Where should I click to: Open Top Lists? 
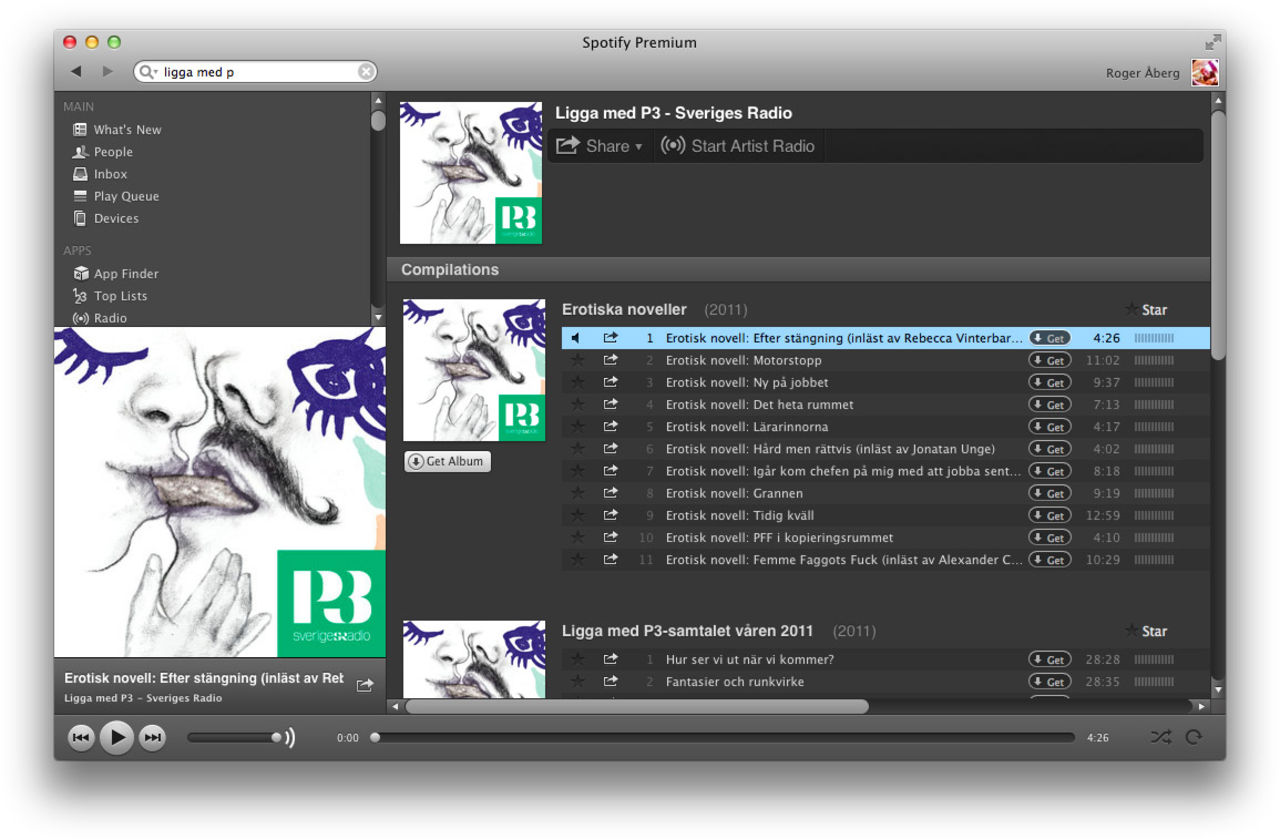point(120,296)
